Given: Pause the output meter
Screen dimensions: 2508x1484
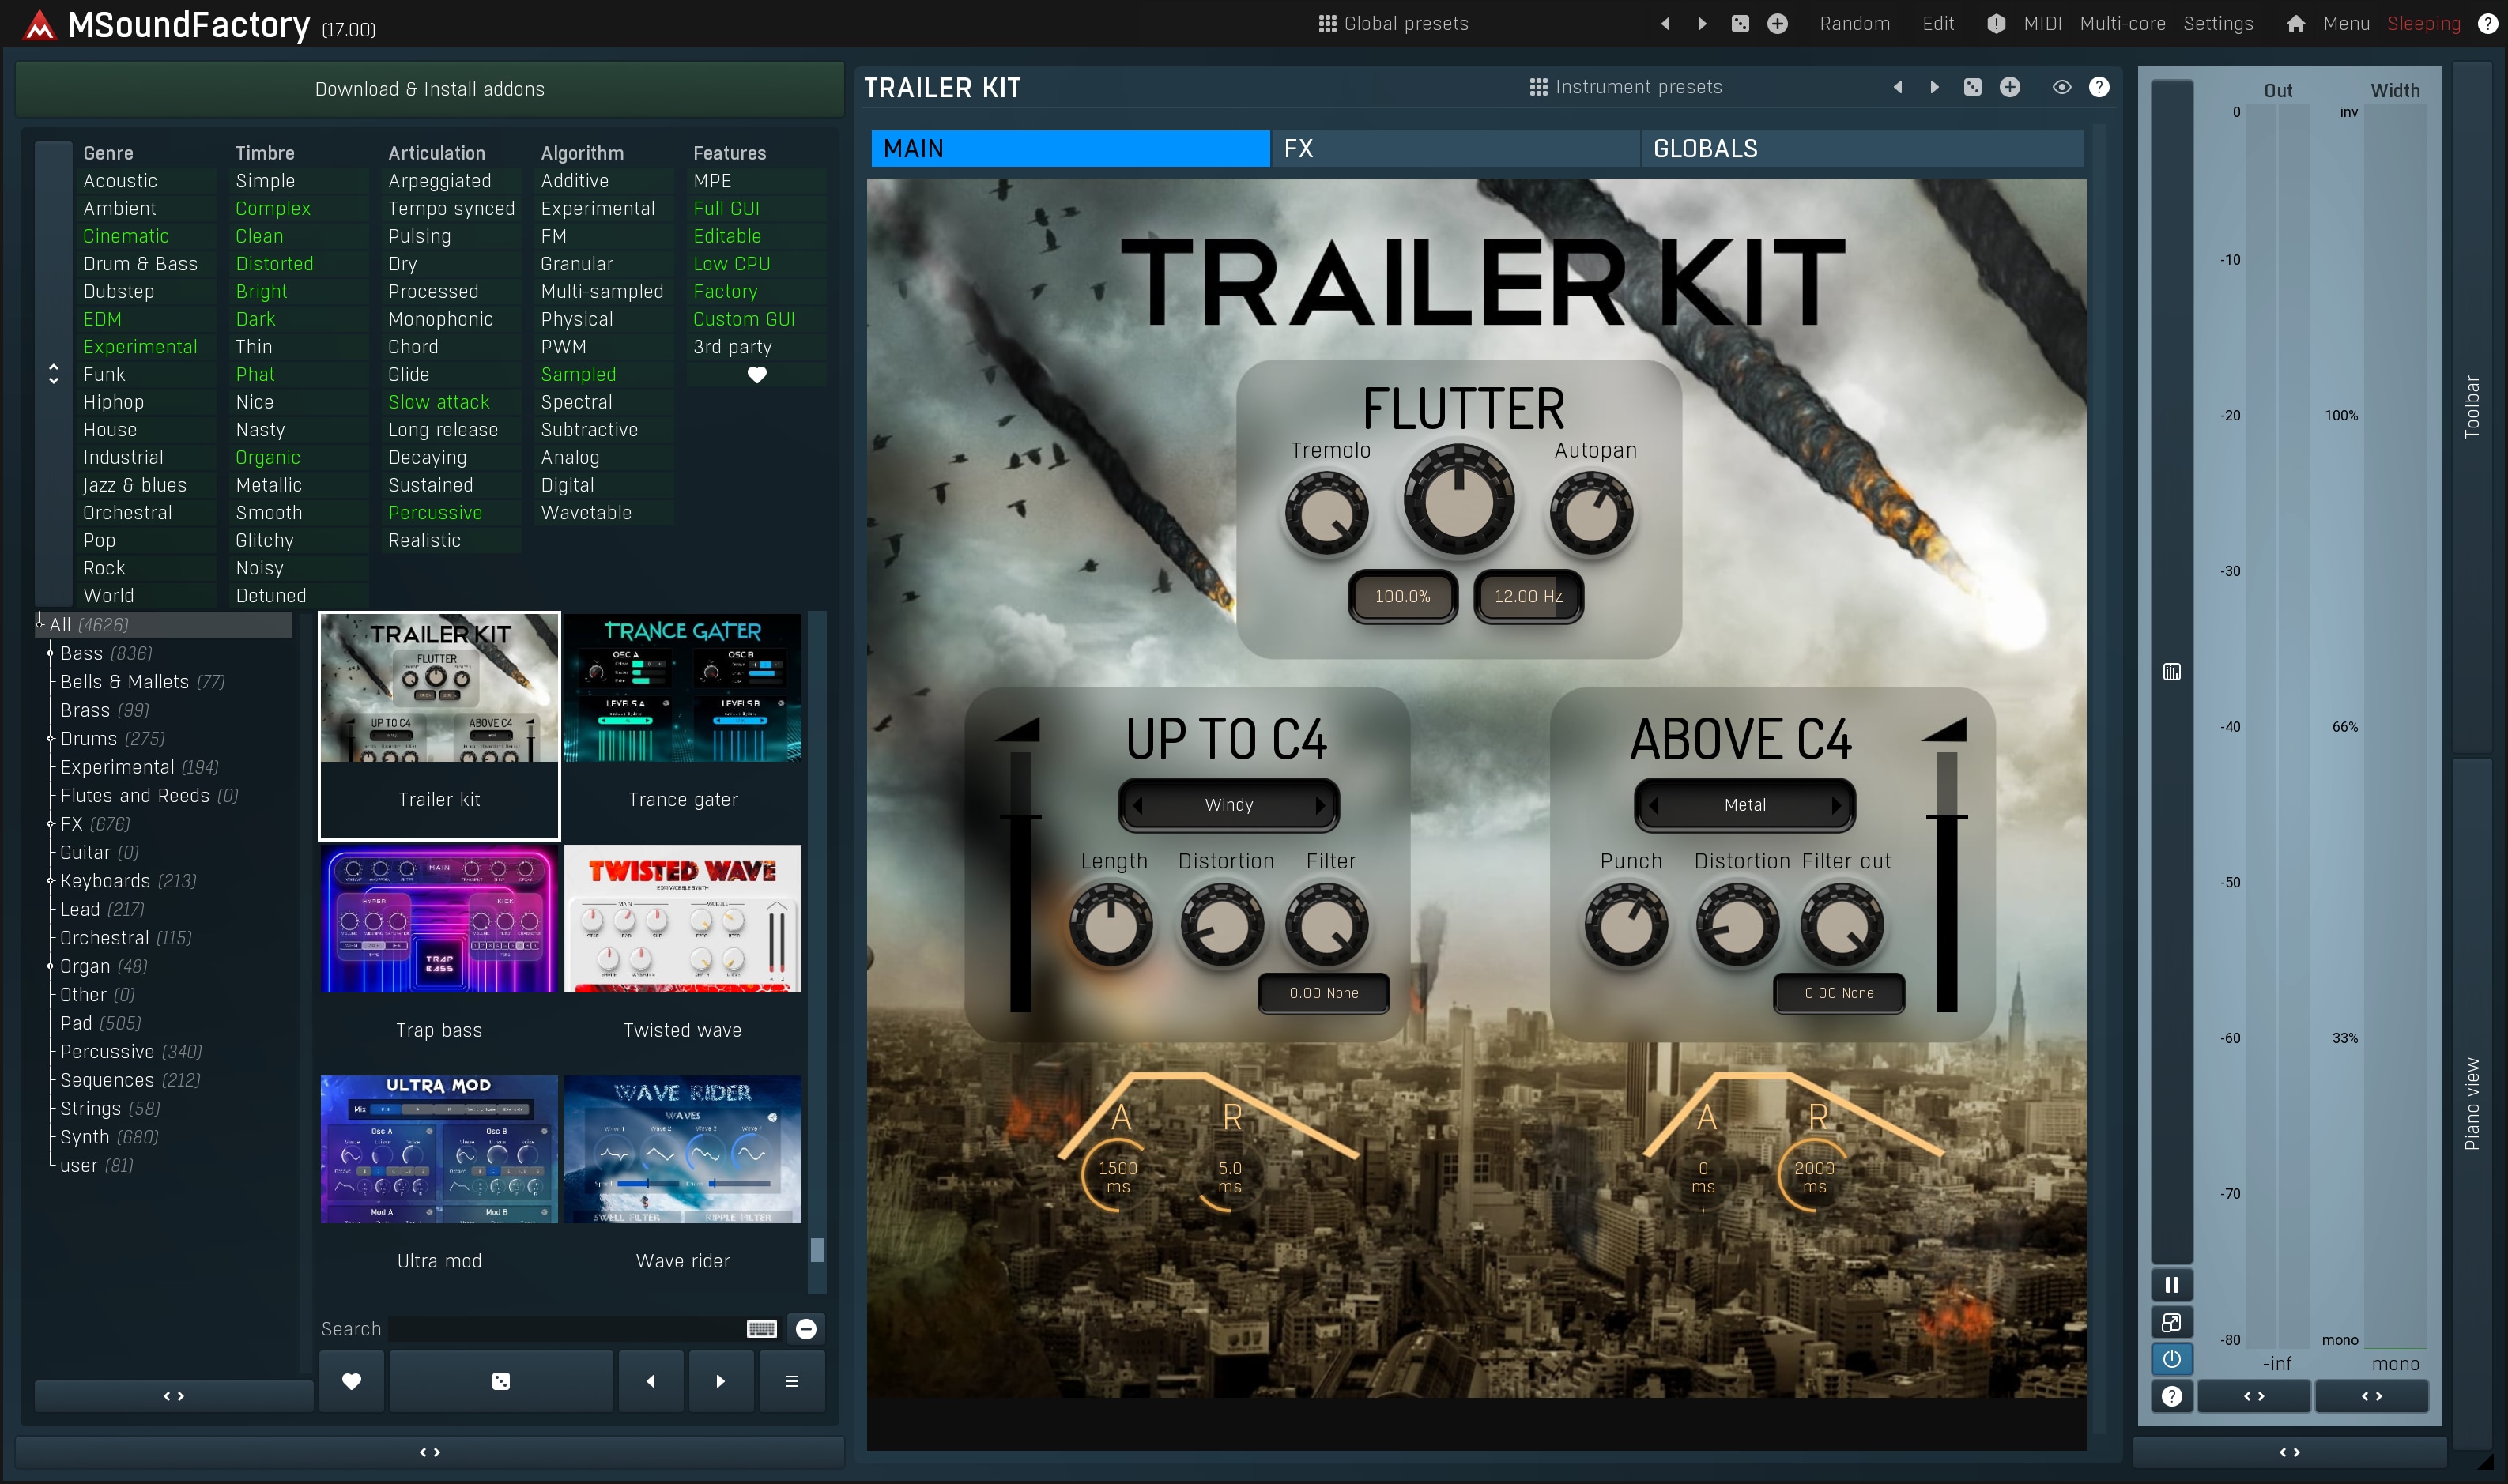Looking at the screenshot, I should 2171,1285.
